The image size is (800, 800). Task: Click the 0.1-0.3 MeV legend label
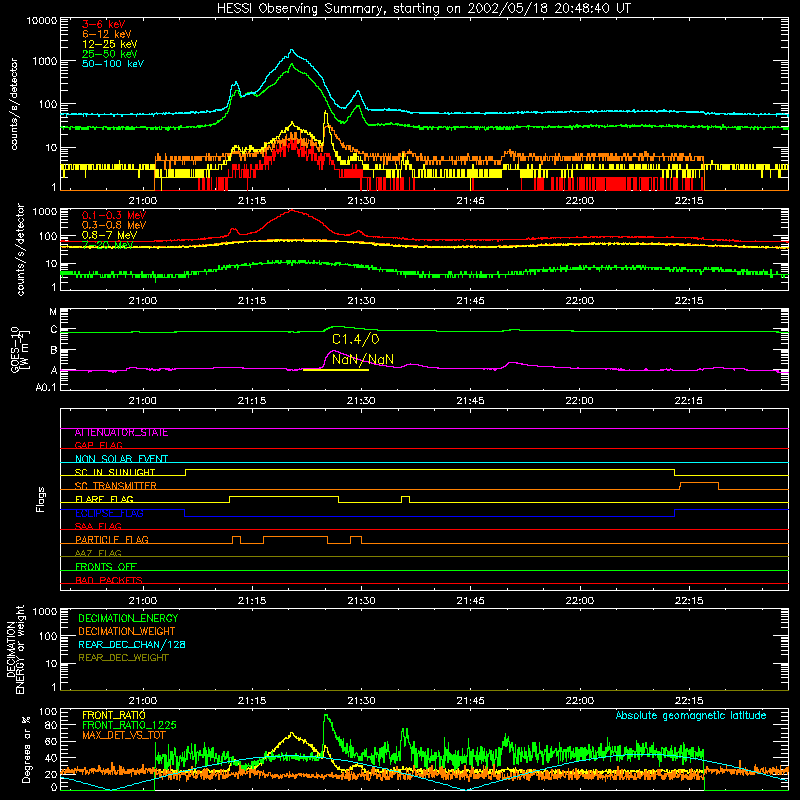[x=114, y=215]
